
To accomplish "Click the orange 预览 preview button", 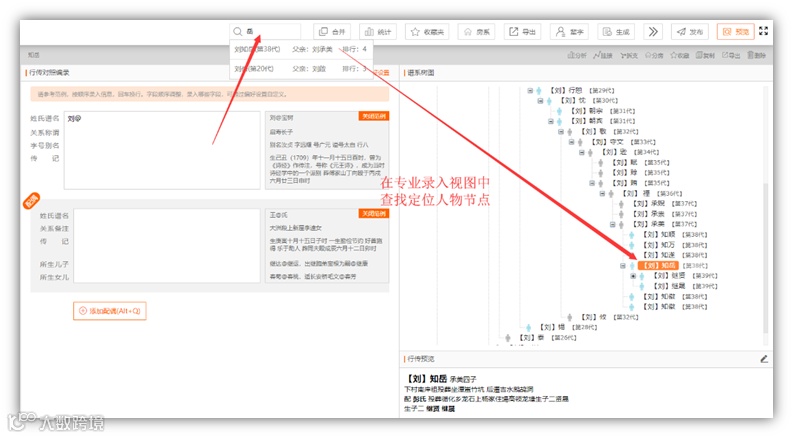I will (x=735, y=31).
